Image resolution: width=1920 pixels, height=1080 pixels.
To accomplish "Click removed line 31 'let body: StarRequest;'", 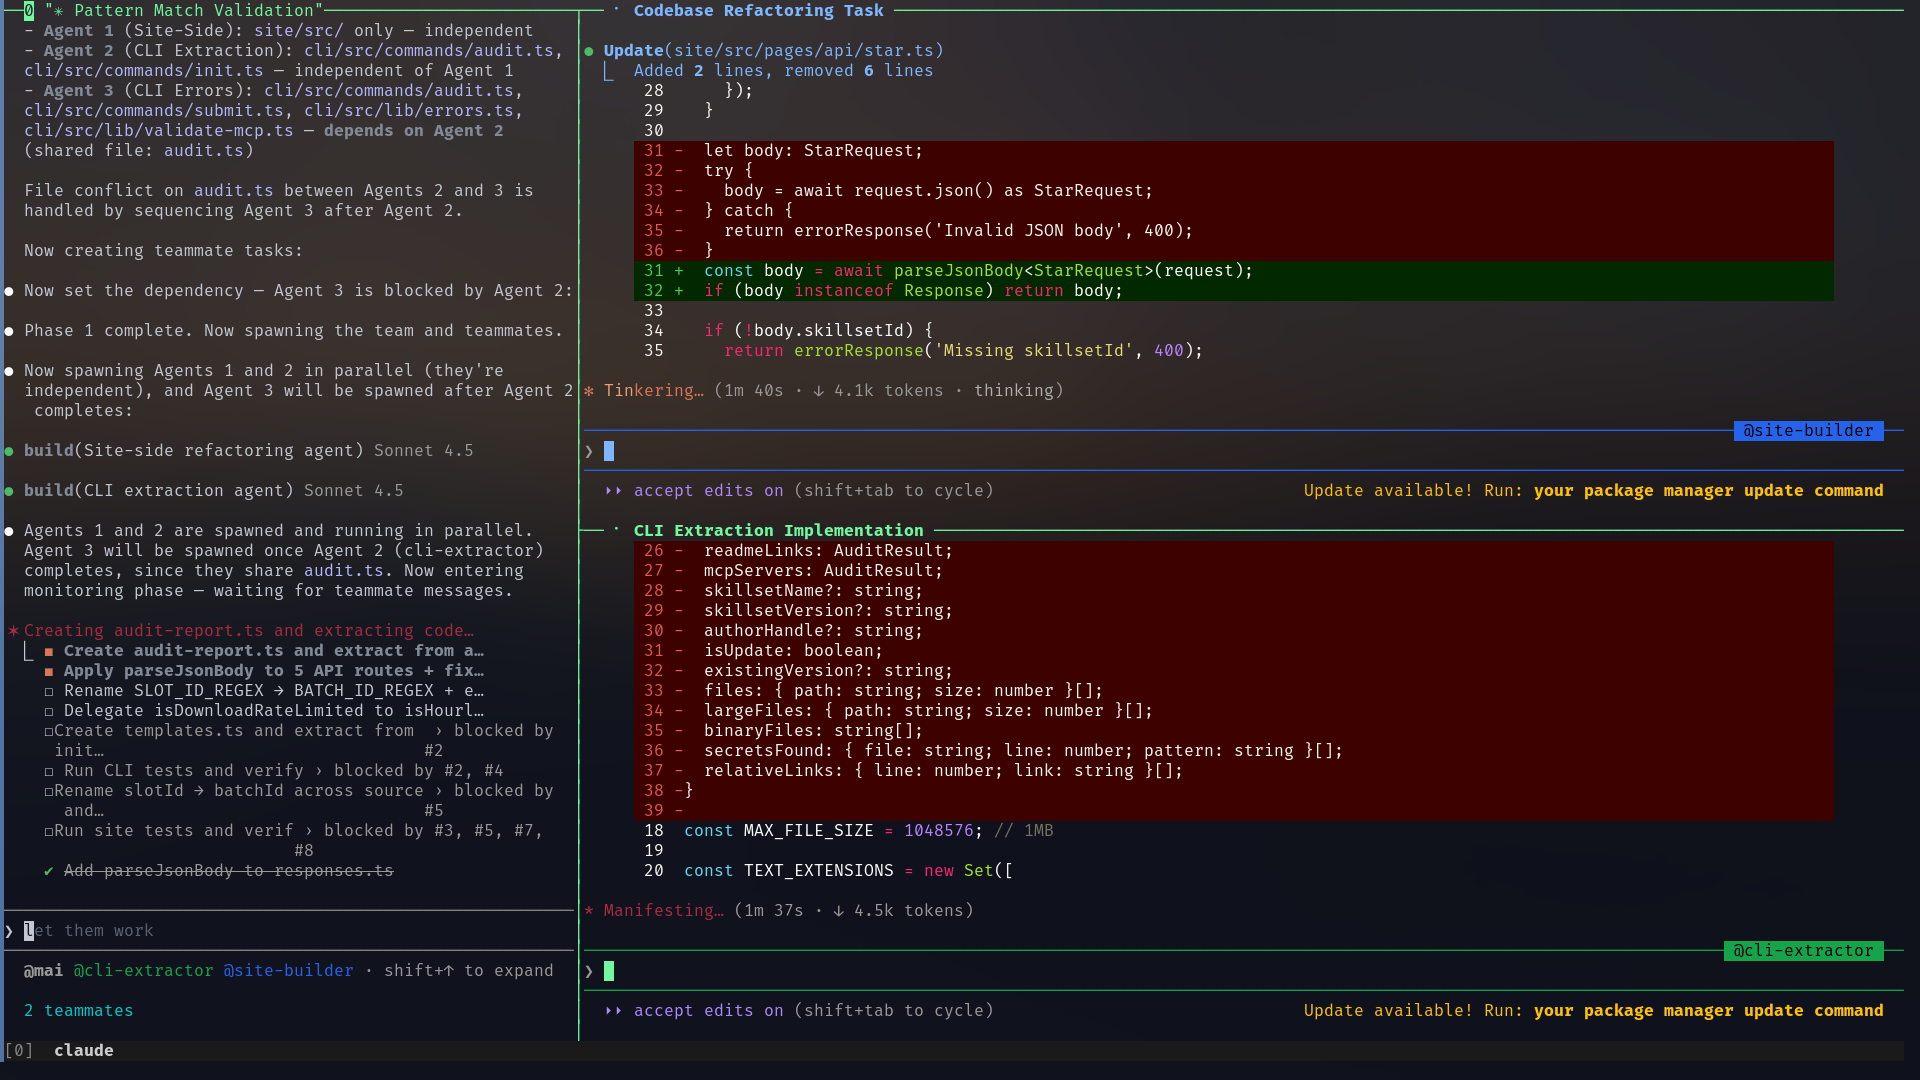I will [1234, 151].
